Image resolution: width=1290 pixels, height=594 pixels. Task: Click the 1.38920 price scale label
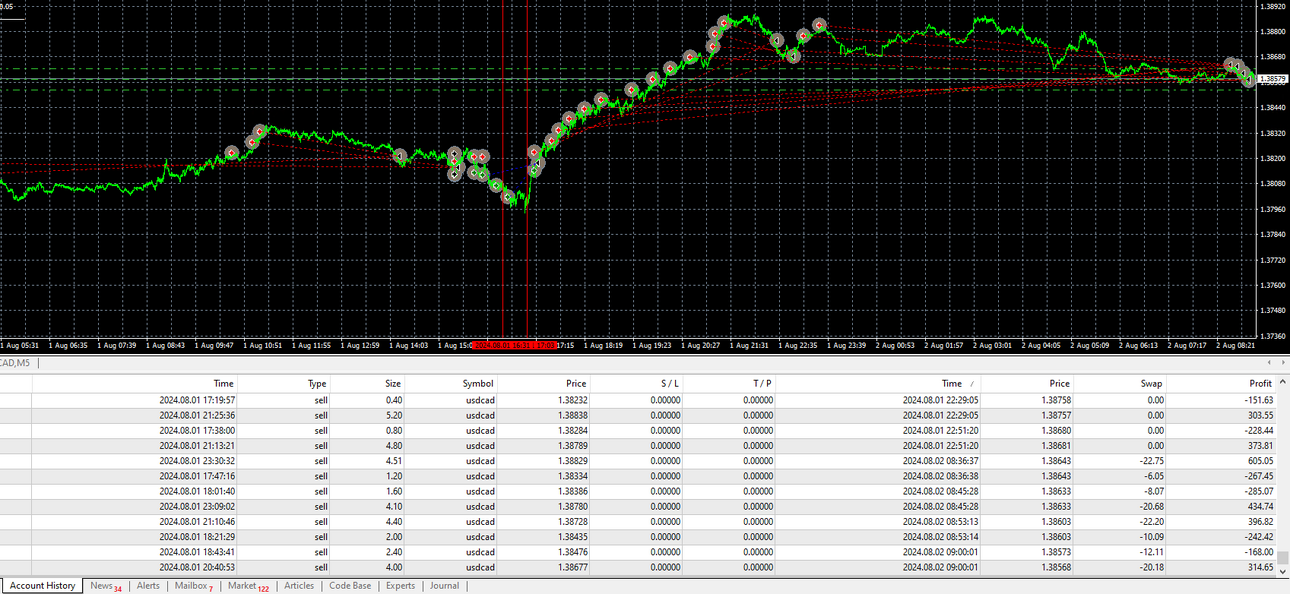coord(1272,6)
